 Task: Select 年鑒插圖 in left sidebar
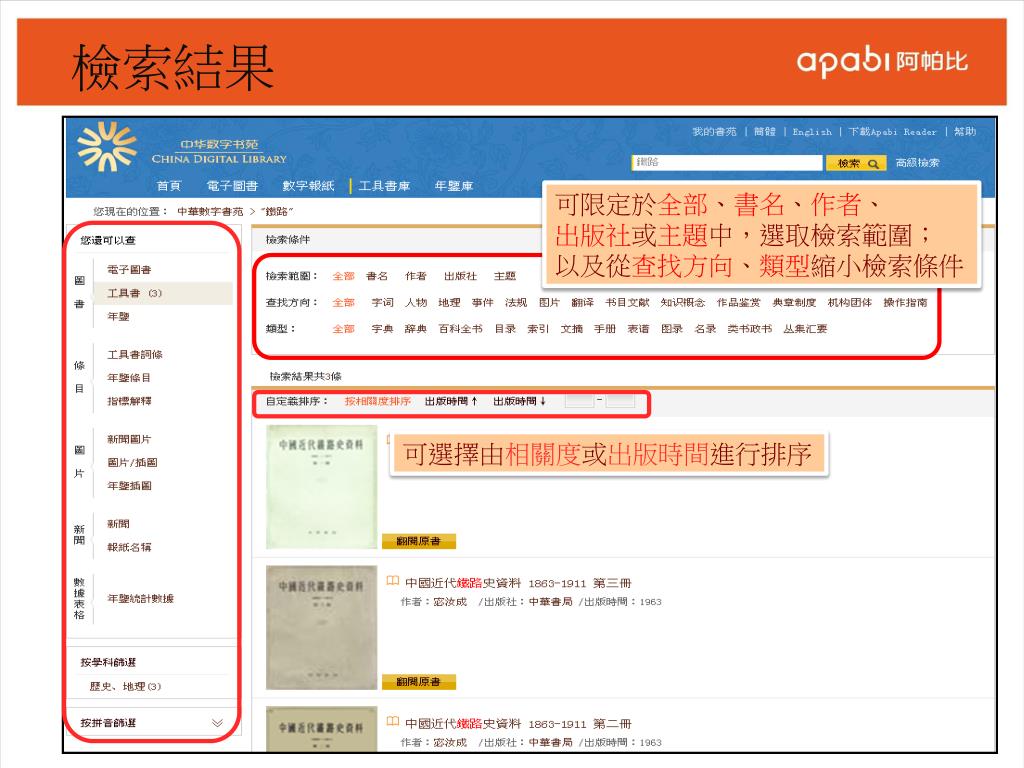(x=129, y=486)
